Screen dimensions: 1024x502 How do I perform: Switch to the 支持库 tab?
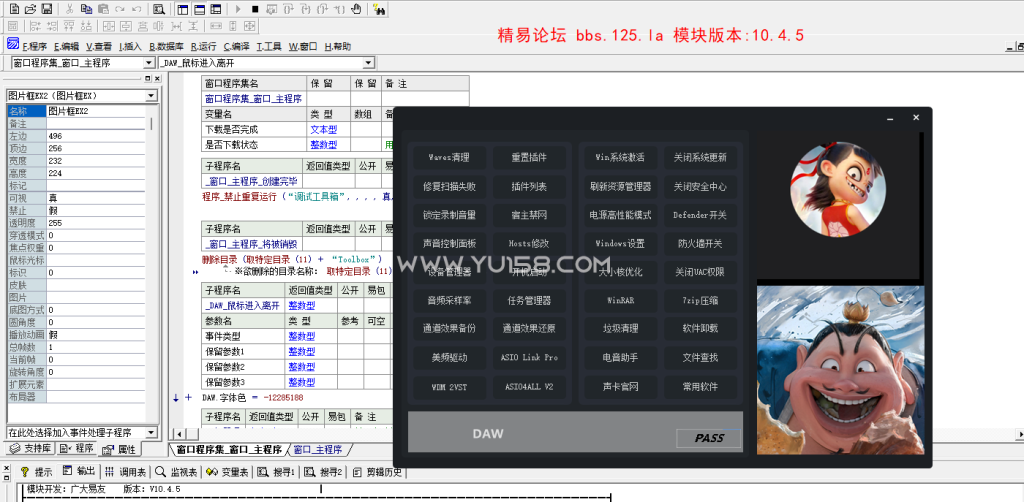29,448
